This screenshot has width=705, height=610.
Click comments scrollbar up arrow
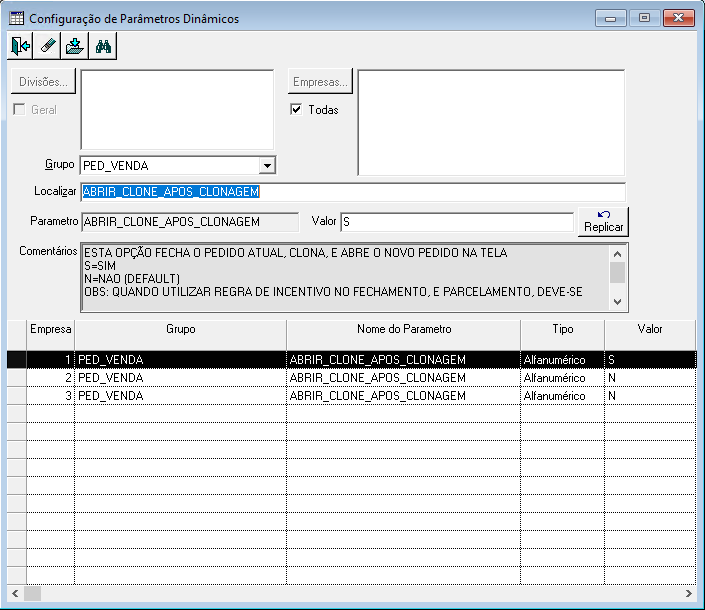coord(617,254)
